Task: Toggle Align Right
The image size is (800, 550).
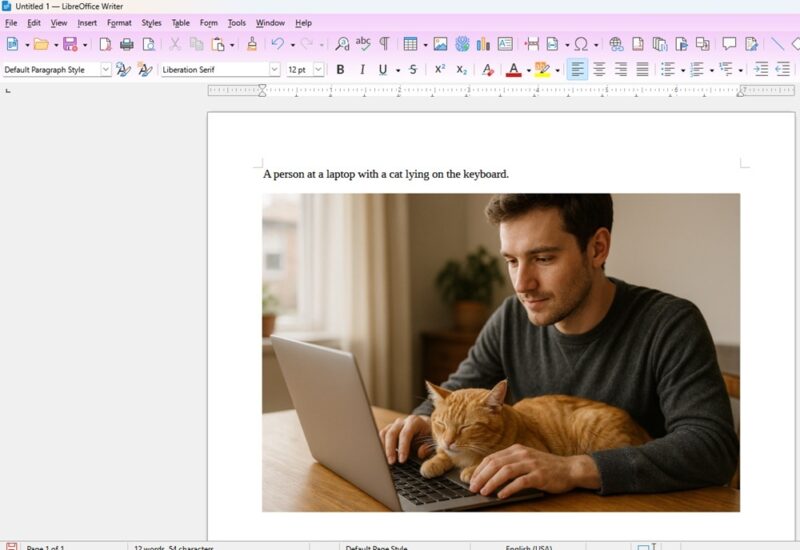Action: tap(621, 70)
